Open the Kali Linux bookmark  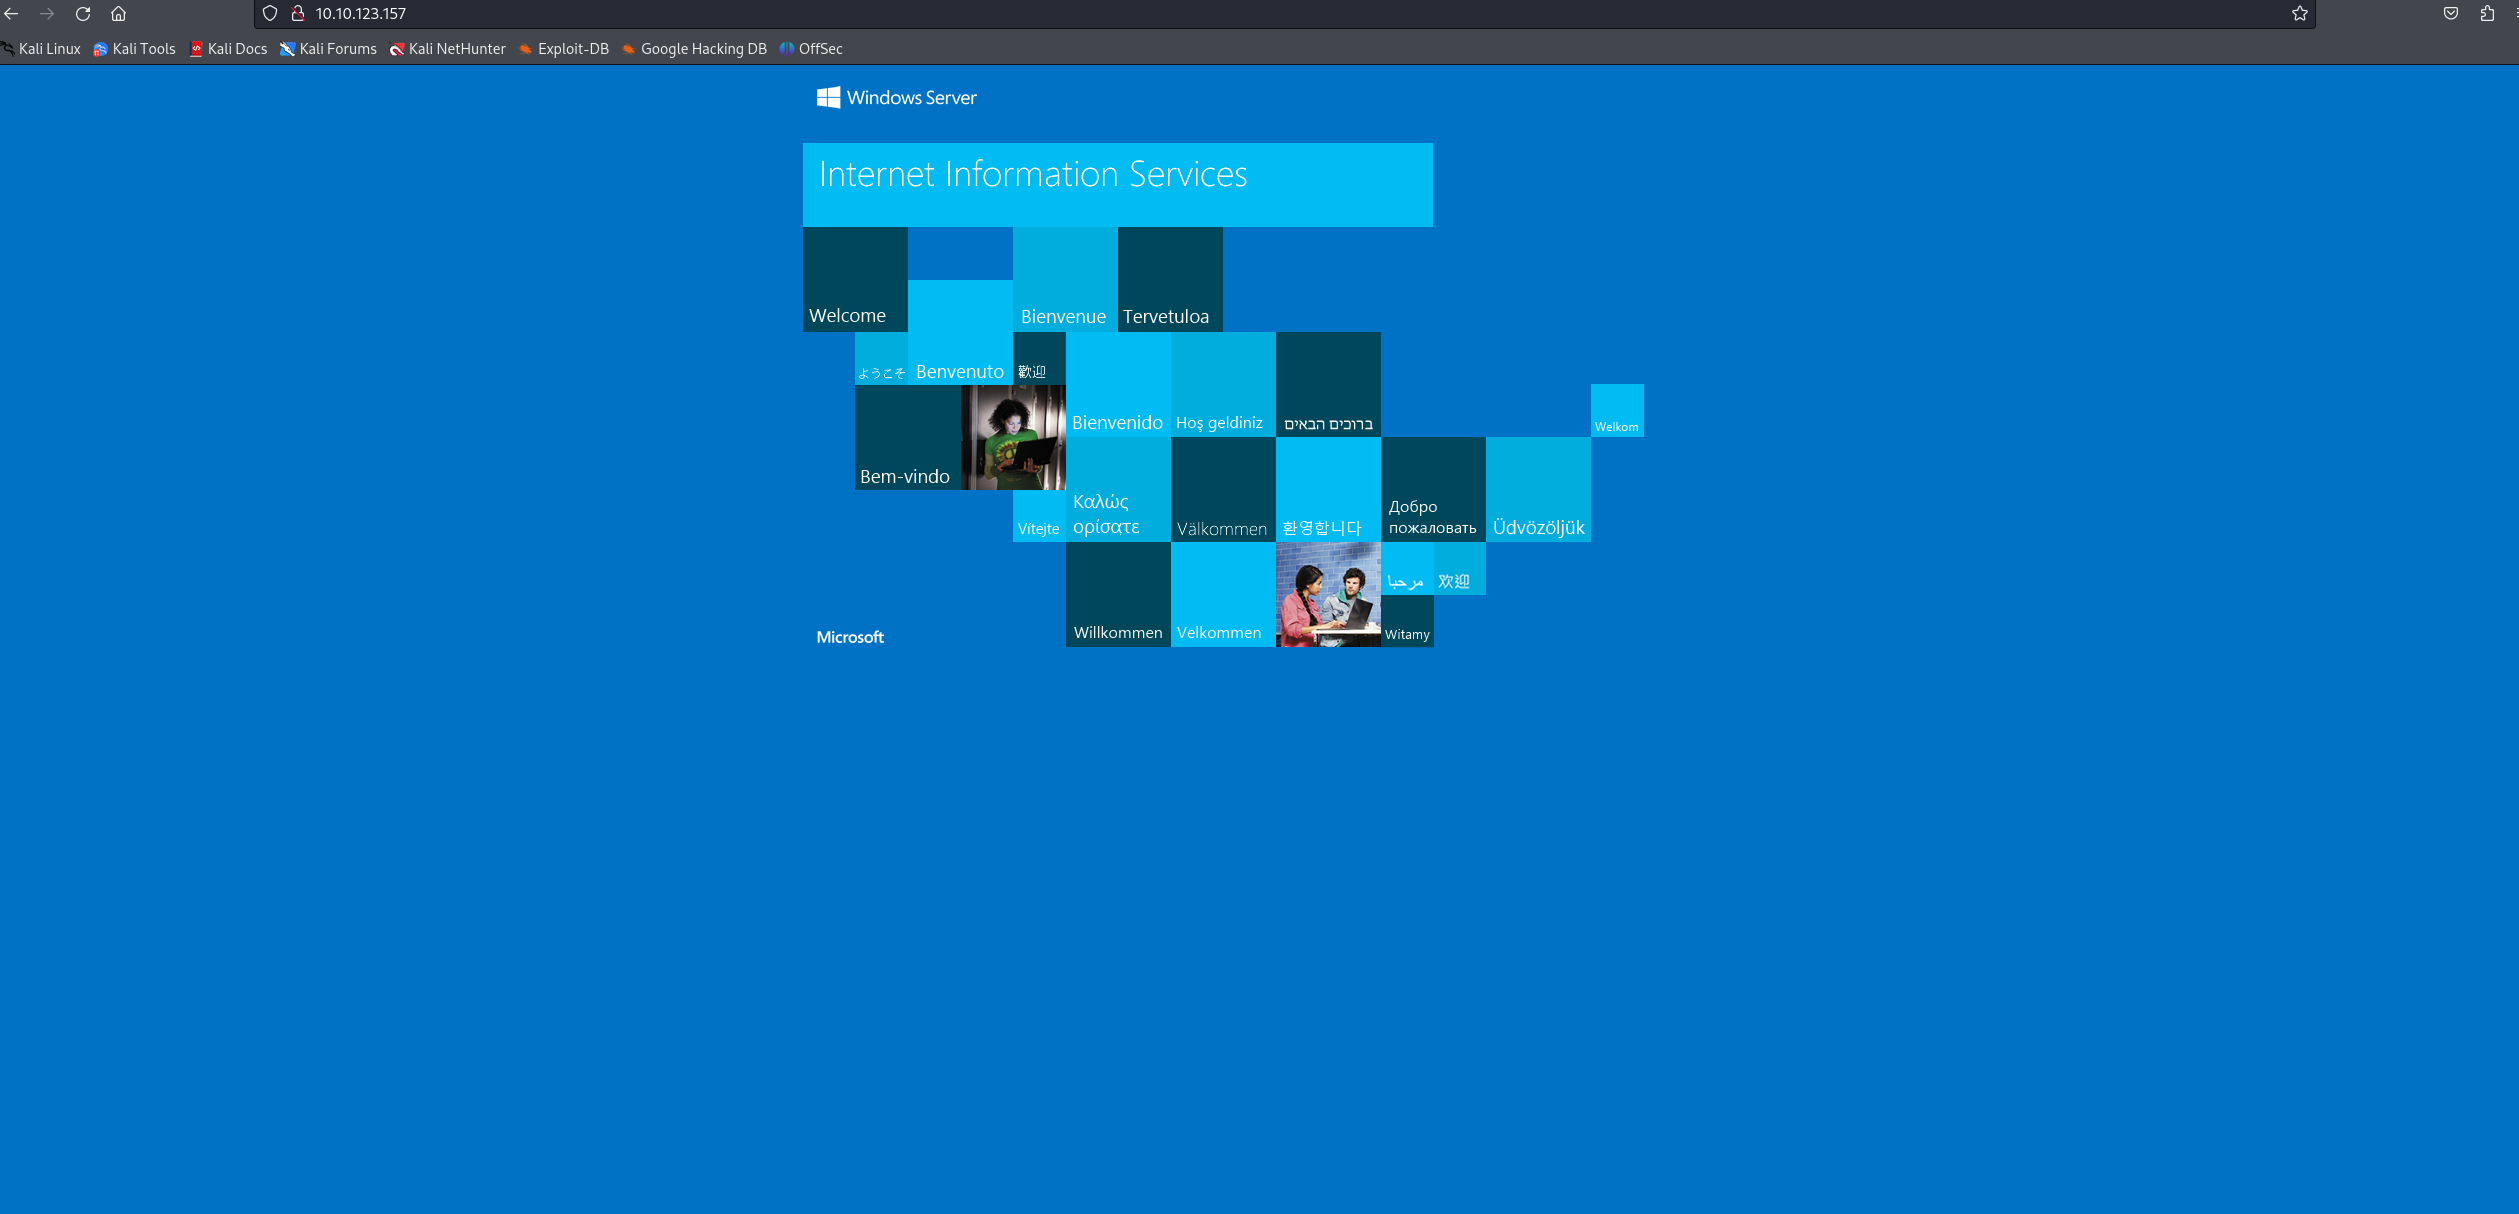click(41, 49)
